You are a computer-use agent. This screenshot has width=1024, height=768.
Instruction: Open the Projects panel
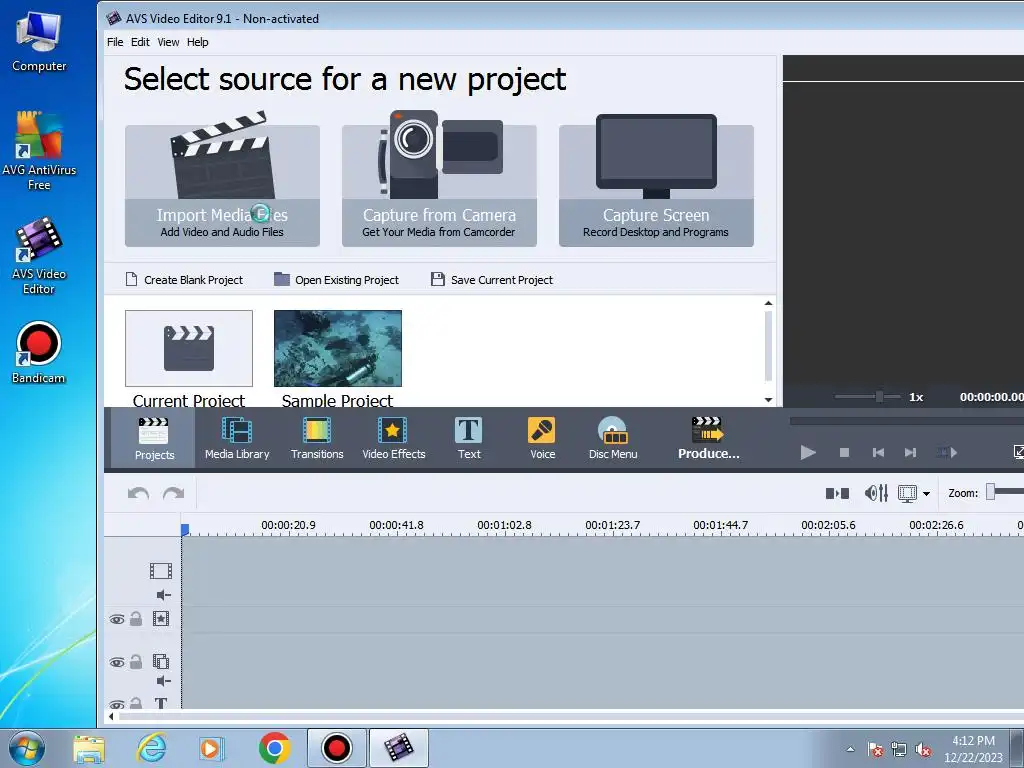153,438
